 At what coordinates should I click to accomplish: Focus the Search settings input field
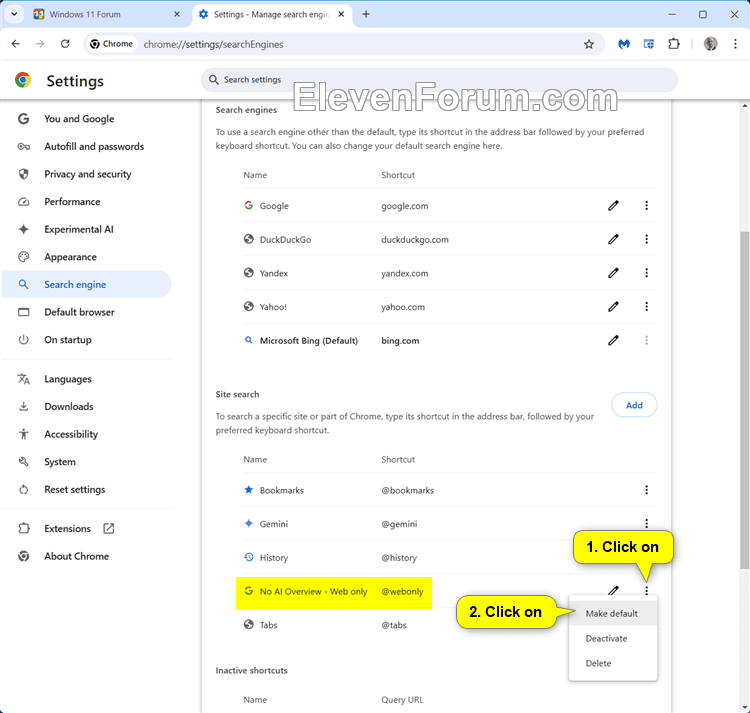(439, 80)
